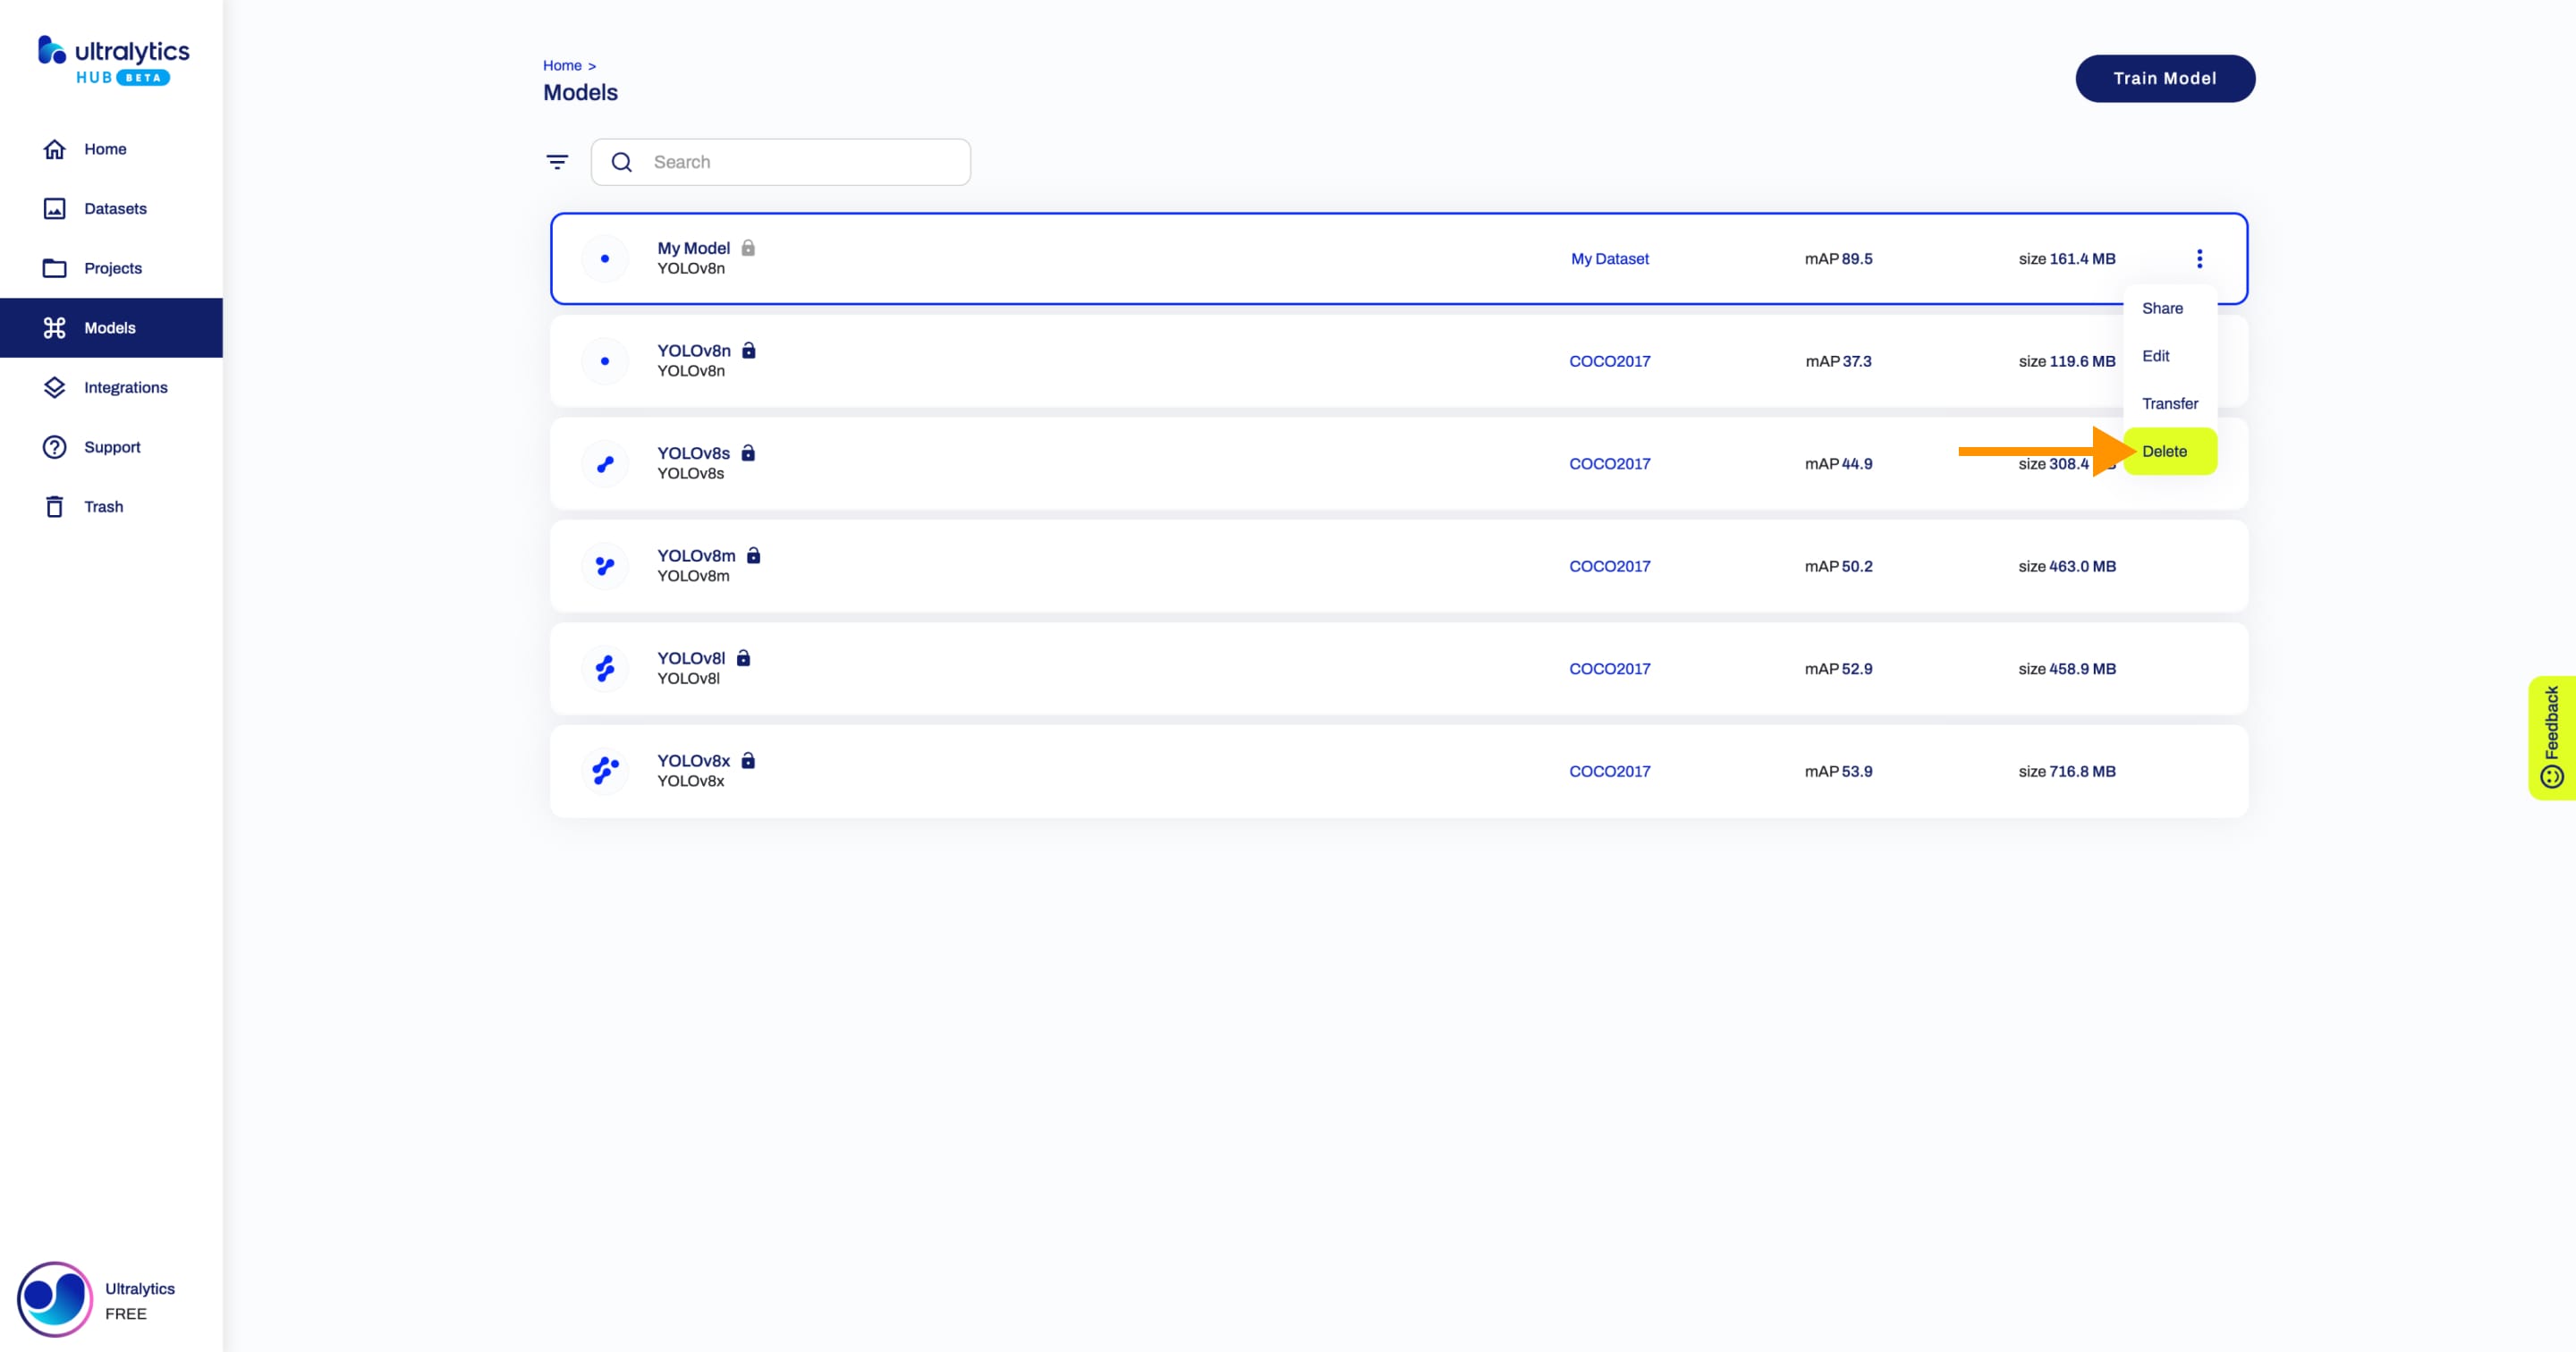Click the Delete option in context menu
The image size is (2576, 1352).
coord(2164,452)
